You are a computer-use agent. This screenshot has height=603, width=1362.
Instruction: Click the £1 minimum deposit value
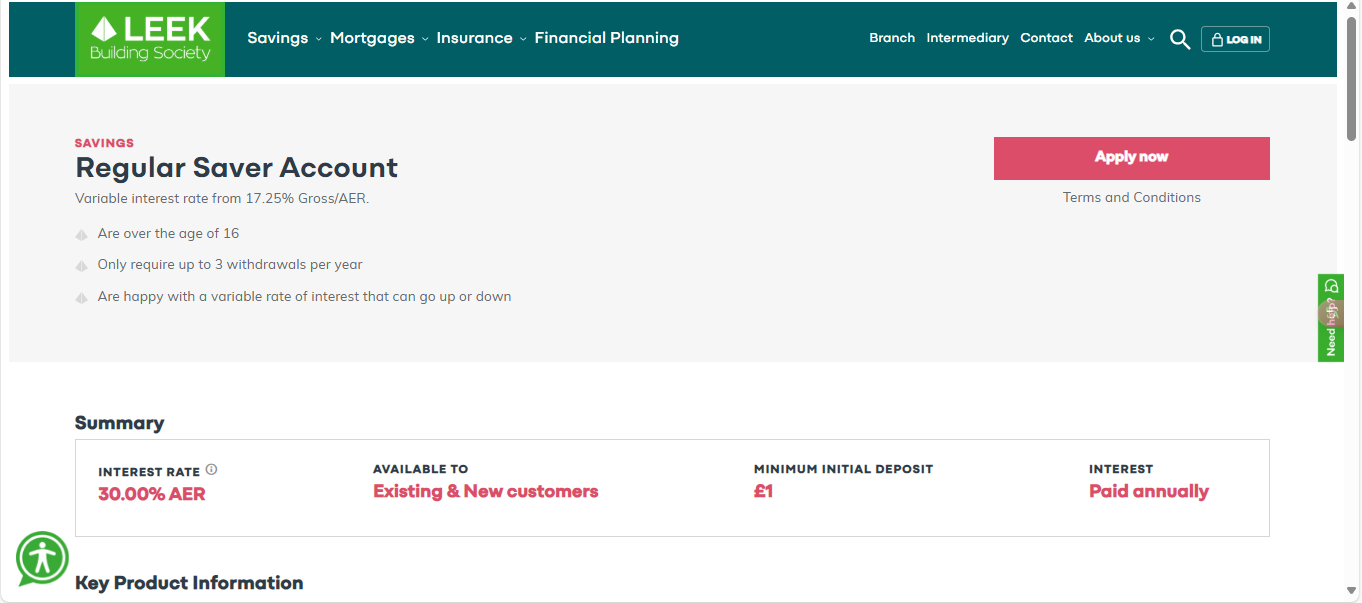763,491
